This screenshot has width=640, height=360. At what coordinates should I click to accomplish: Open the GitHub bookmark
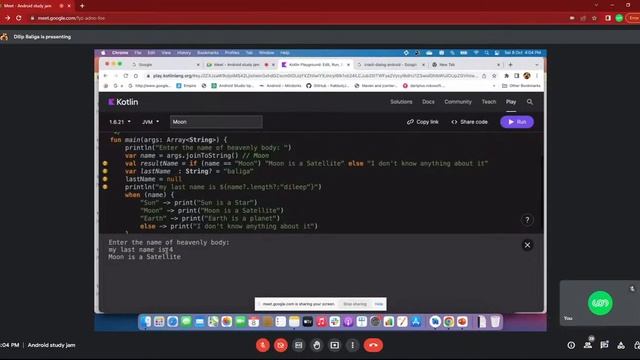coord(327,86)
